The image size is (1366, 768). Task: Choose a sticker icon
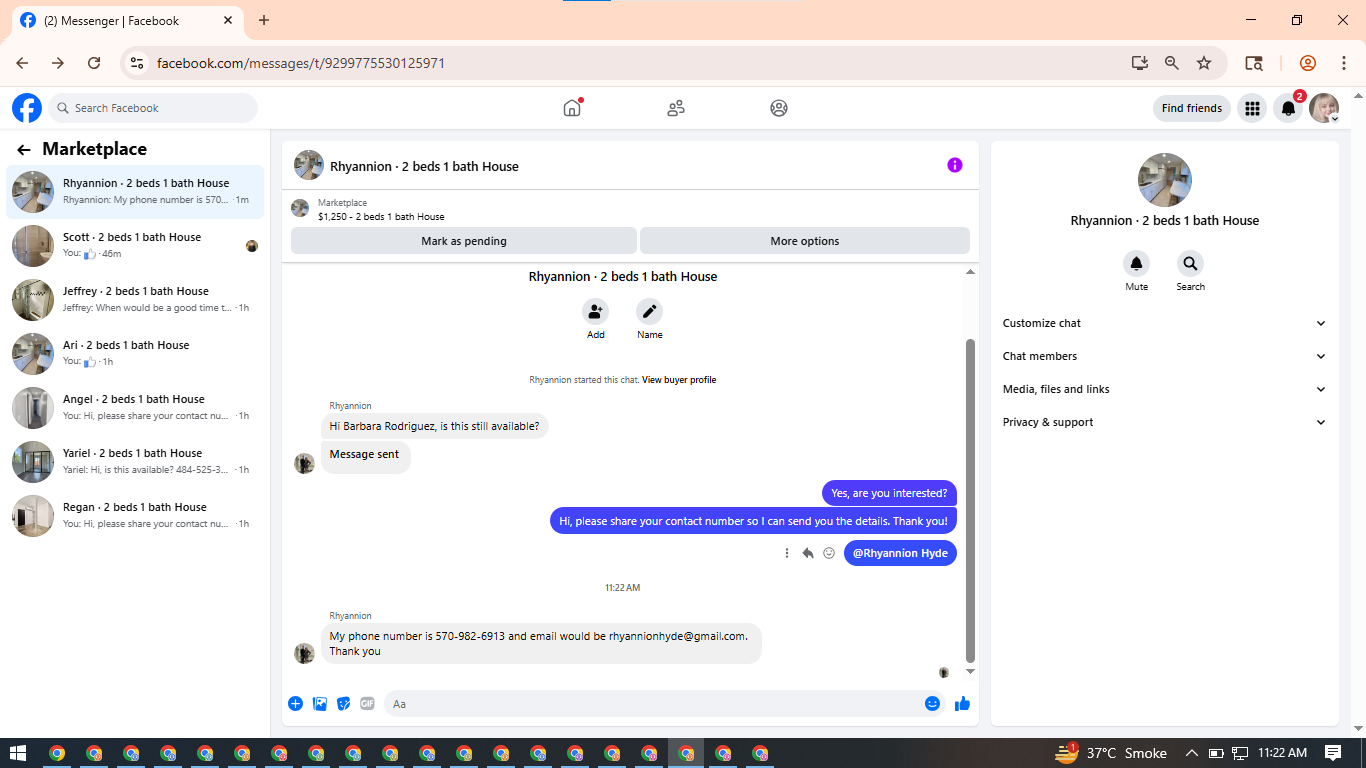(x=344, y=704)
